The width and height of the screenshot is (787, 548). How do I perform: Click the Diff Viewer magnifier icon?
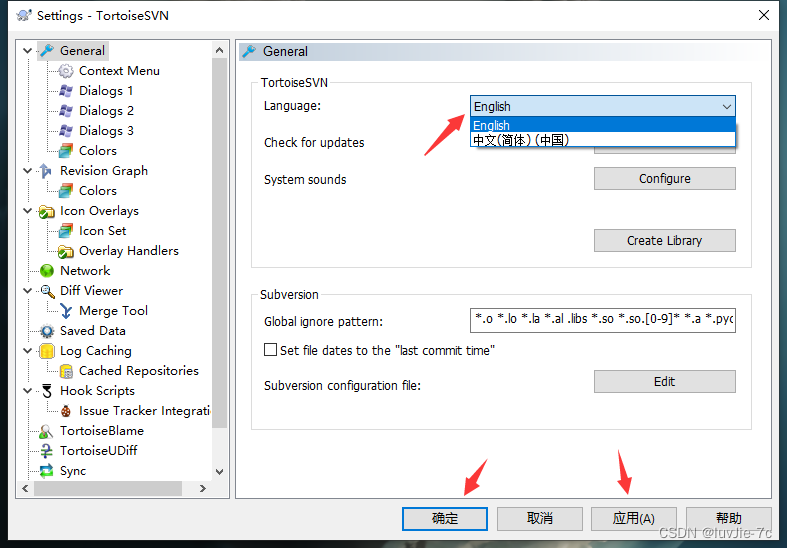click(47, 291)
